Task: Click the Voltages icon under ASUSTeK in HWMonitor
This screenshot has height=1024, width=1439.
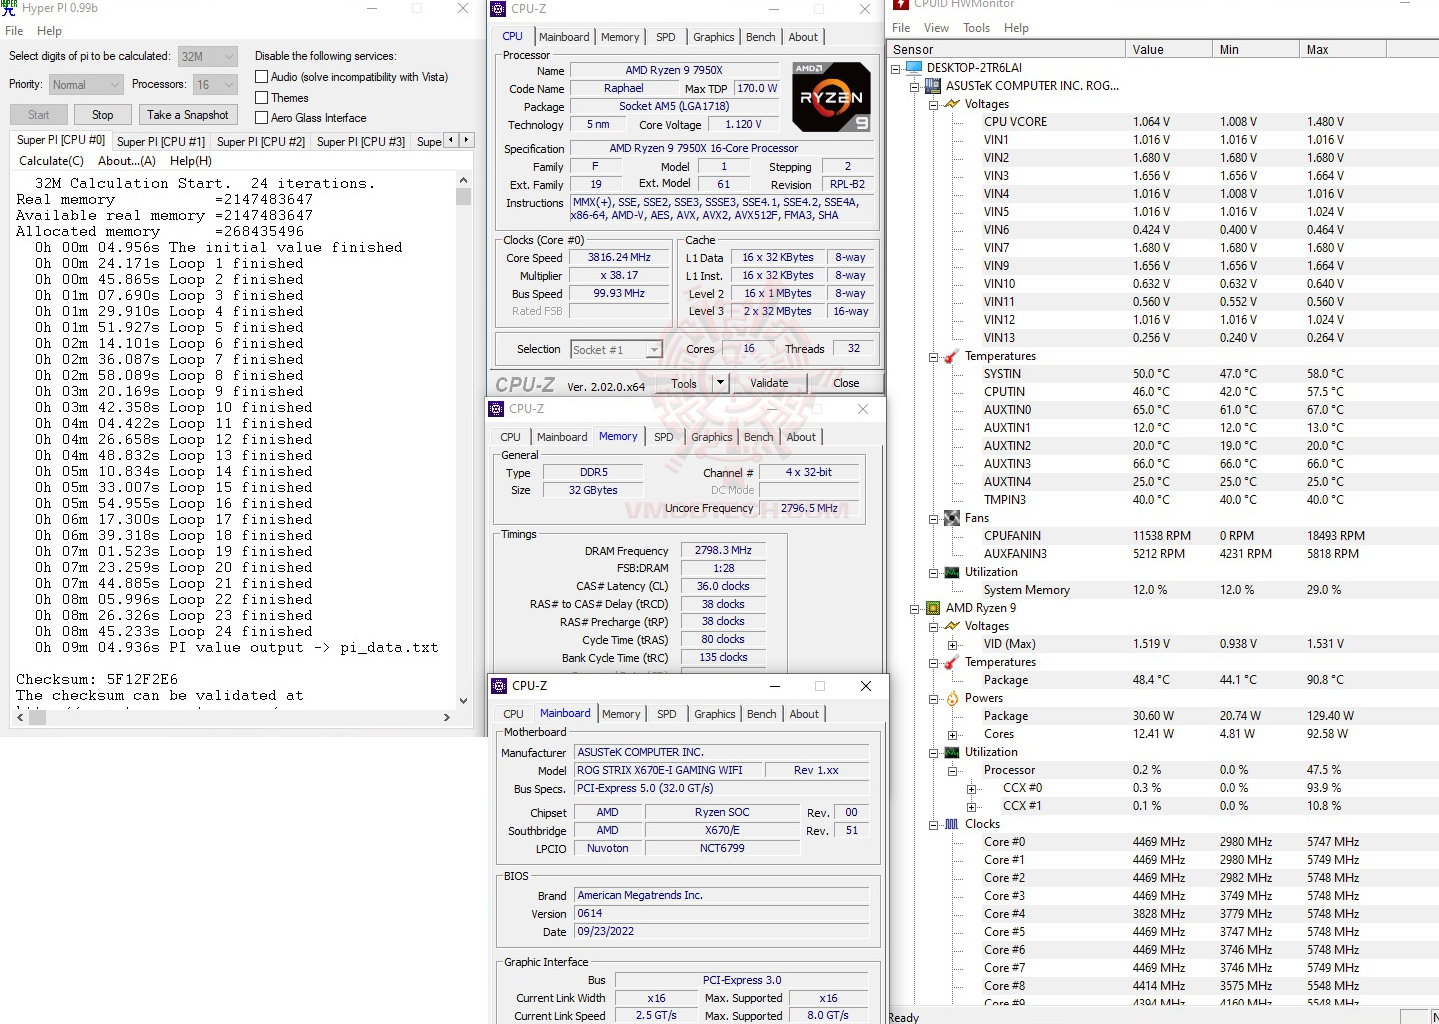Action: [952, 104]
